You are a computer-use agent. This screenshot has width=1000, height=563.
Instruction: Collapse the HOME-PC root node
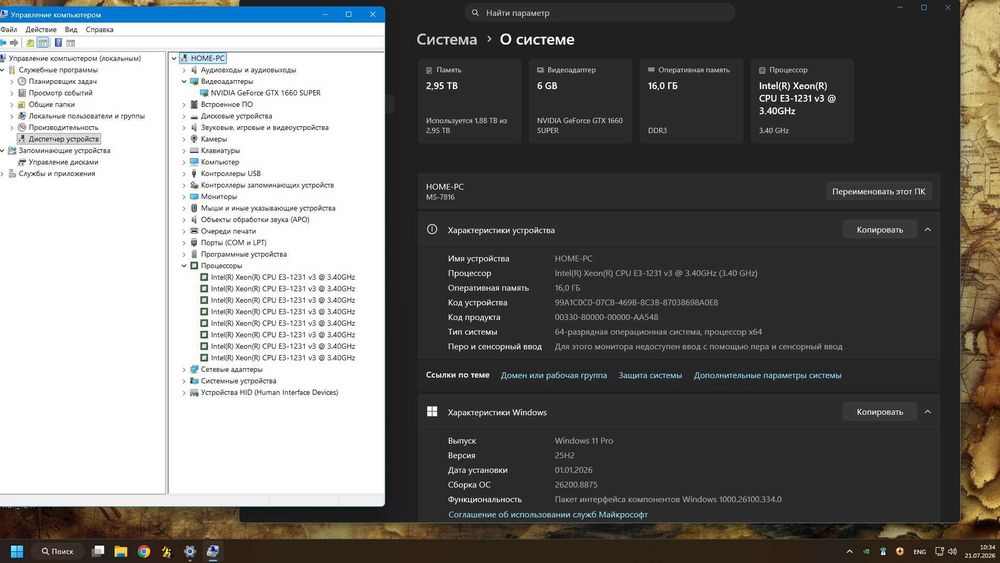tap(173, 58)
